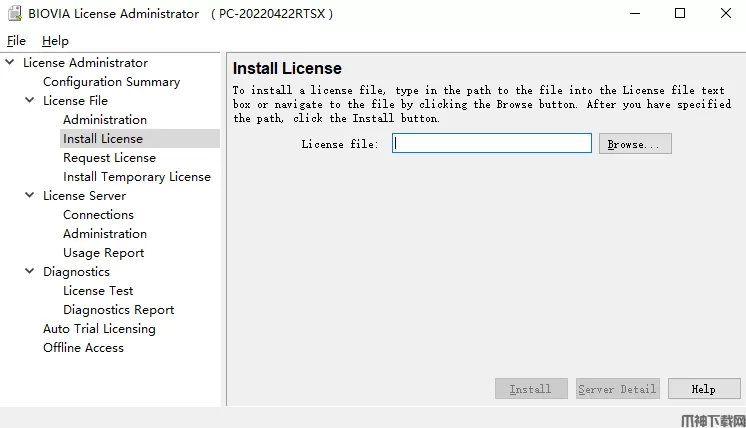Open the Offline Access item
The width and height of the screenshot is (746, 428).
[83, 348]
